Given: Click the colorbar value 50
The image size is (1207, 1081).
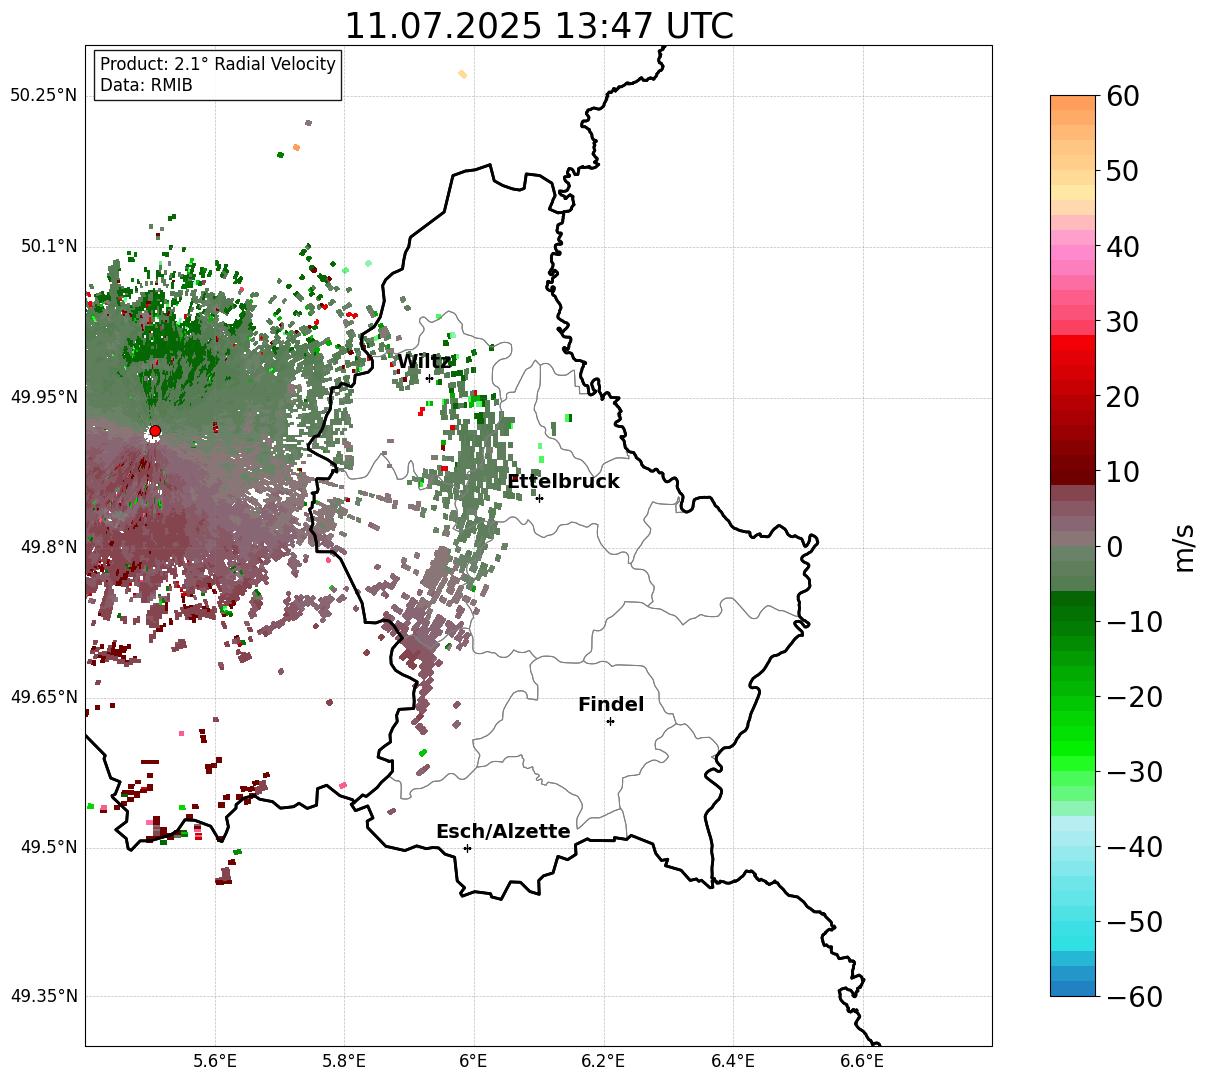Looking at the screenshot, I should [x=1122, y=171].
